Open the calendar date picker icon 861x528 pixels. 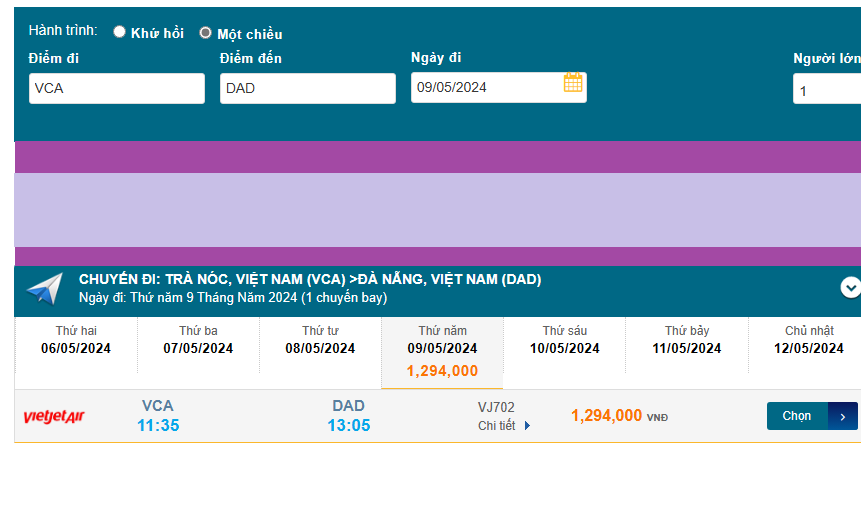click(573, 83)
